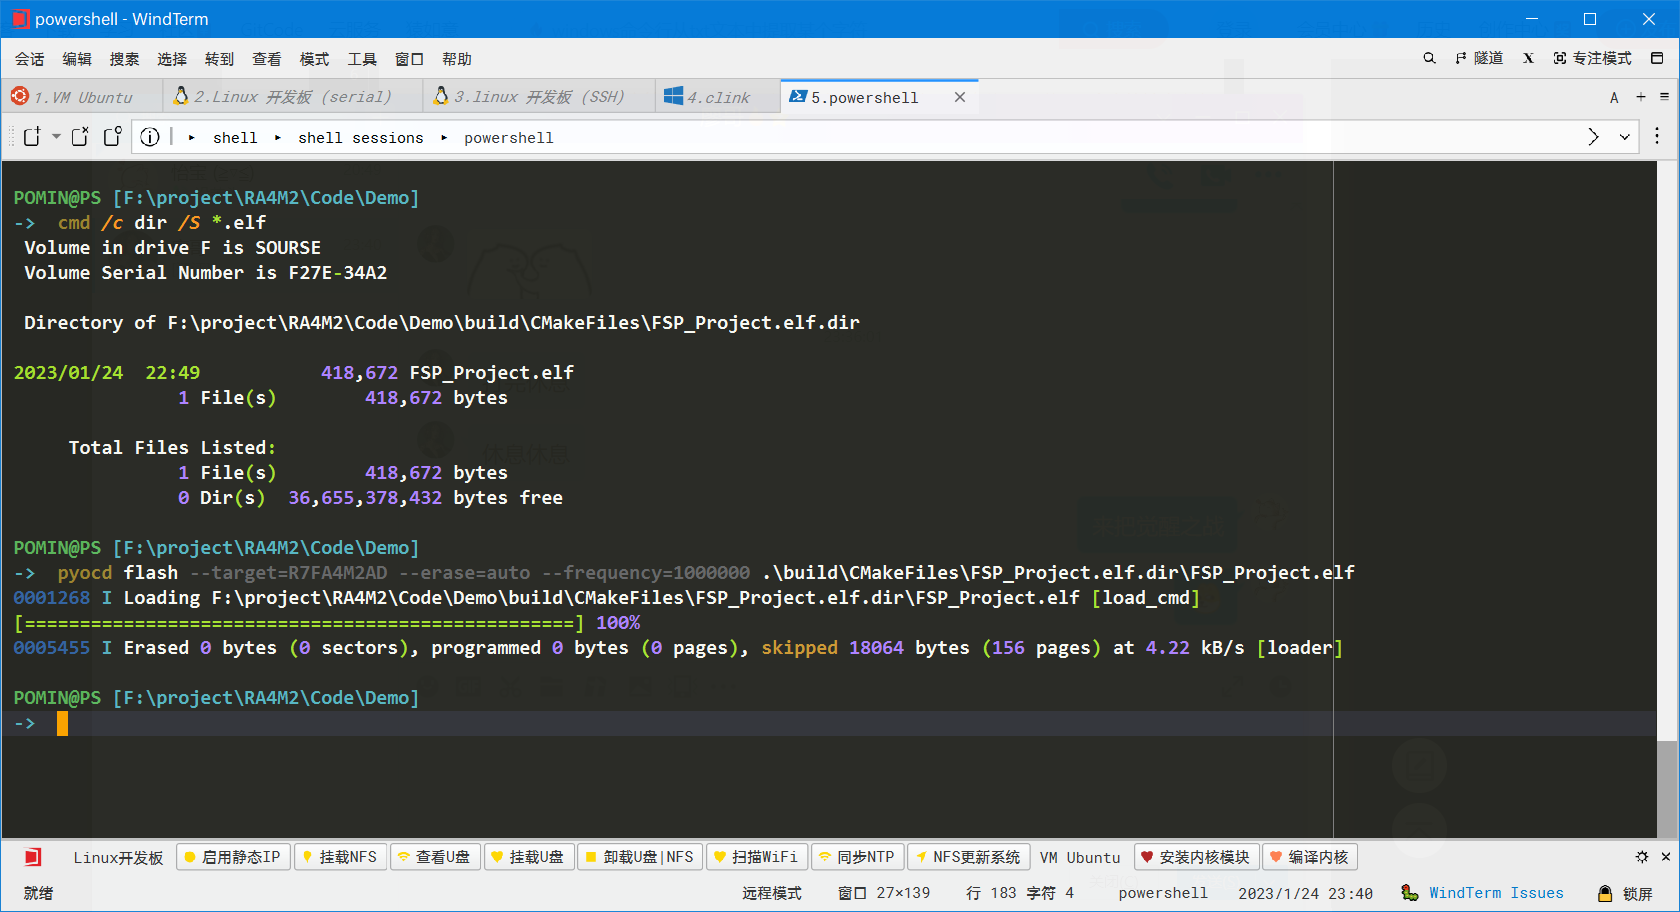Run the NFS更新系统 quick command
Screen dimensions: 1680x912
969,857
